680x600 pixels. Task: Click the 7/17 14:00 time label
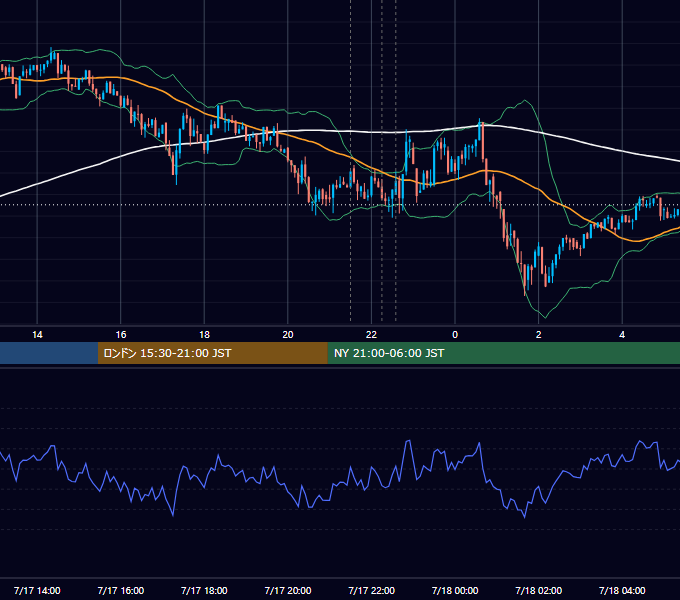click(x=37, y=590)
